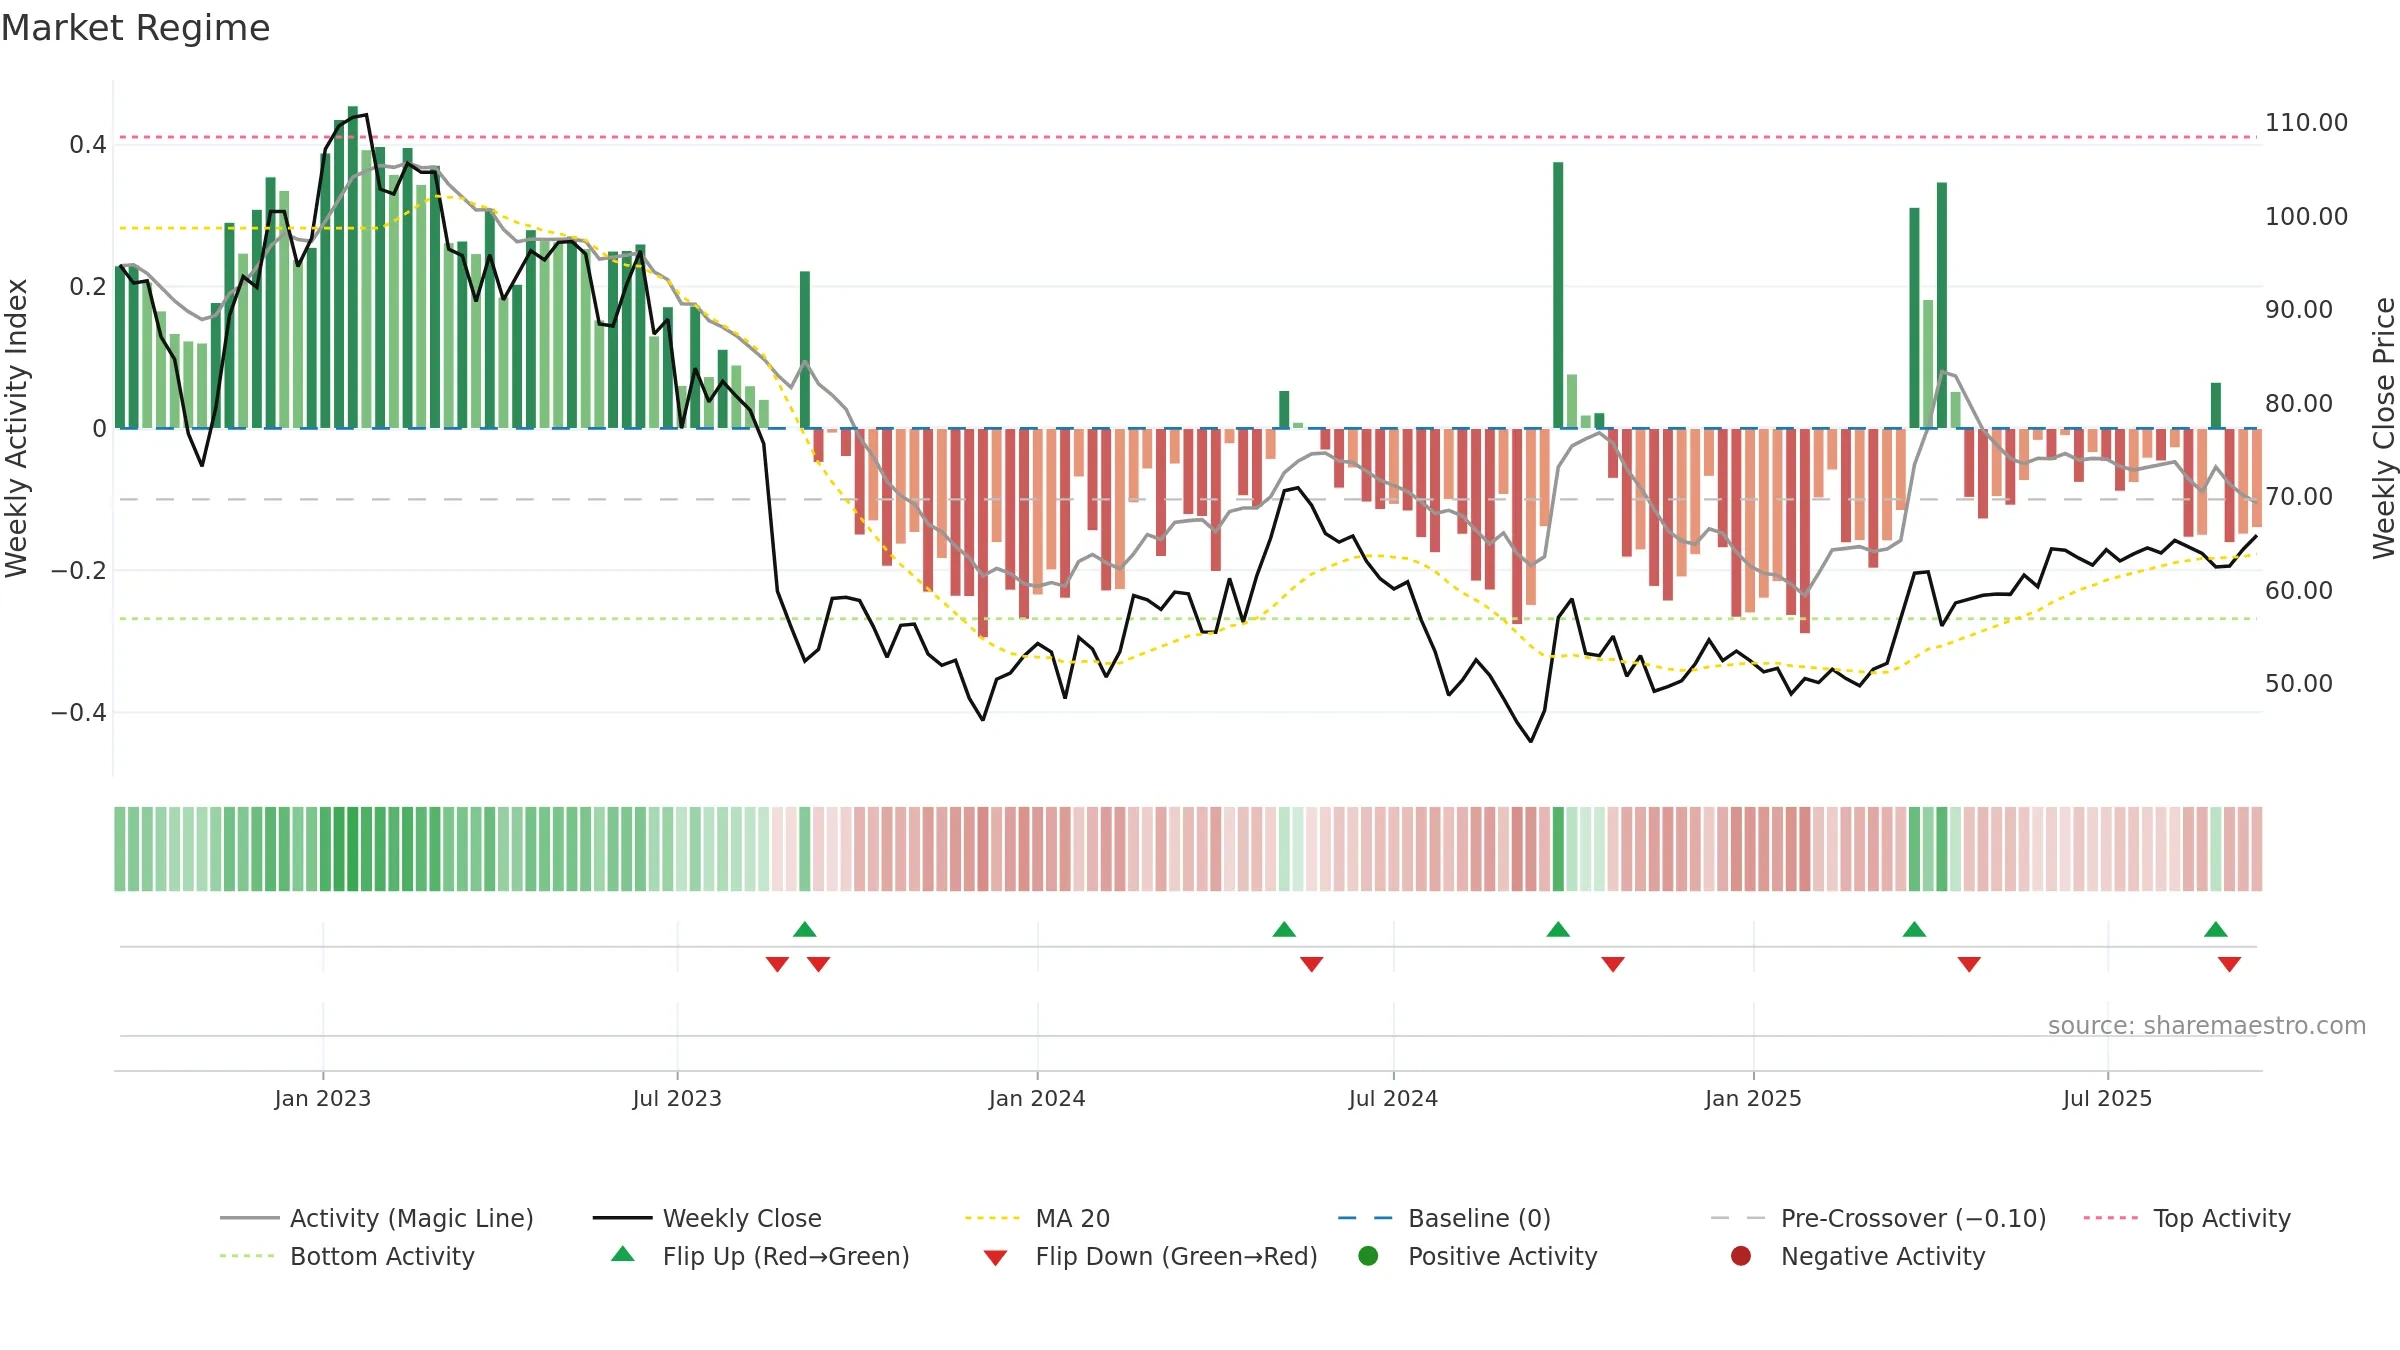Select the tallest green activity bar after Jul 2024

pos(1558,295)
